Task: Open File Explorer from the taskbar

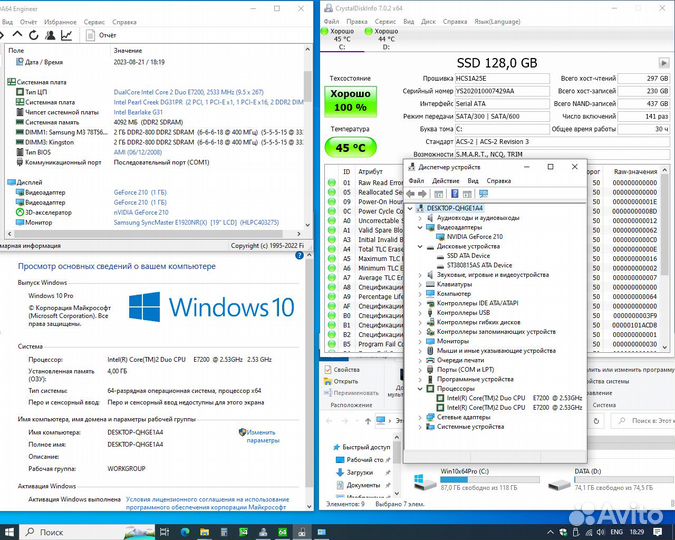Action: tap(204, 532)
